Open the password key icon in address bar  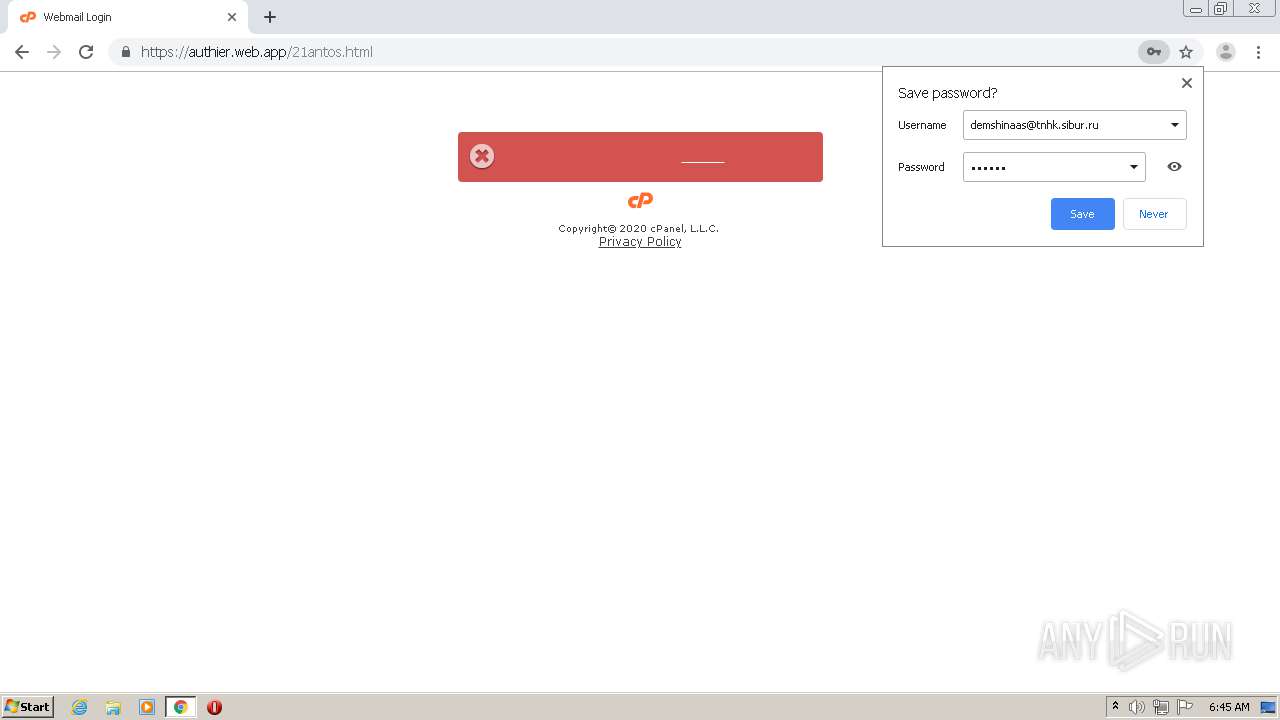coord(1153,52)
